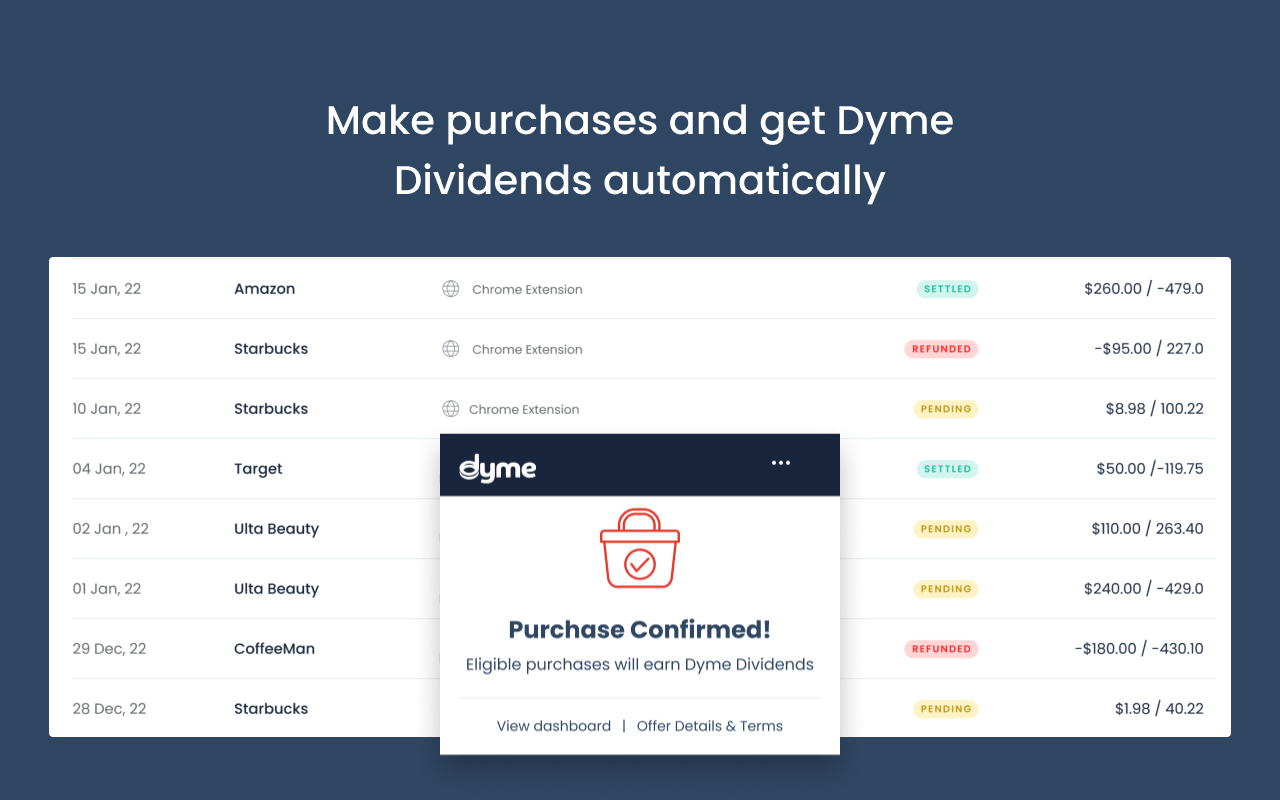This screenshot has height=800, width=1280.
Task: Select the Target merchant name
Action: 258,469
